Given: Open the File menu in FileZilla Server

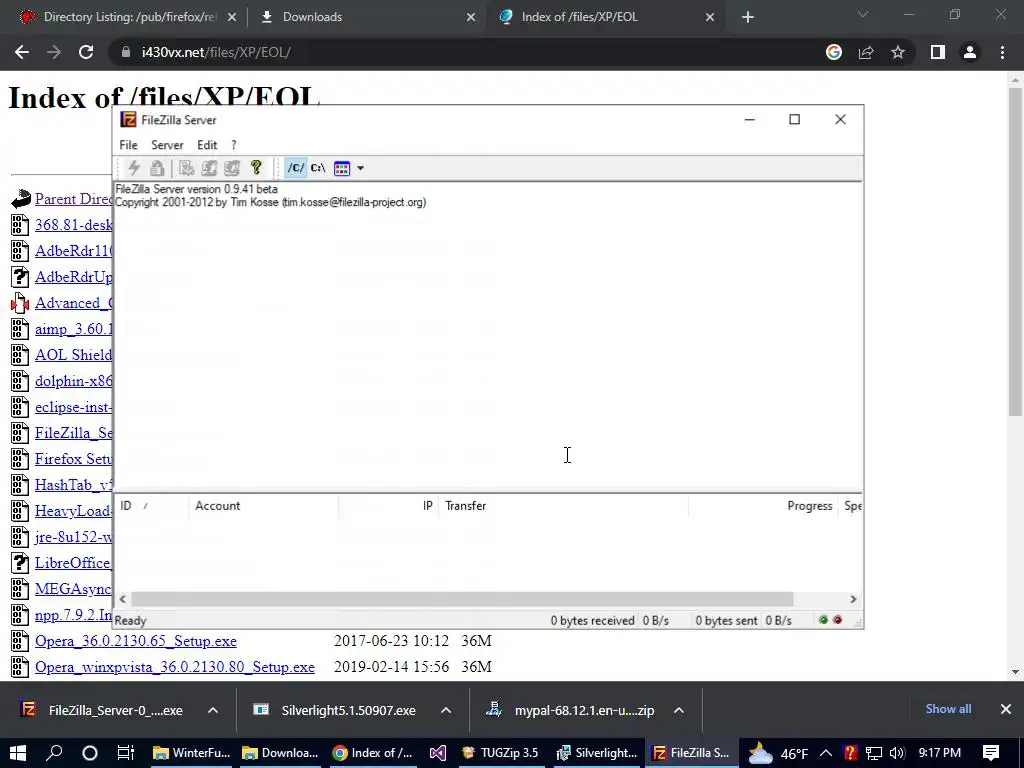Looking at the screenshot, I should tap(128, 145).
